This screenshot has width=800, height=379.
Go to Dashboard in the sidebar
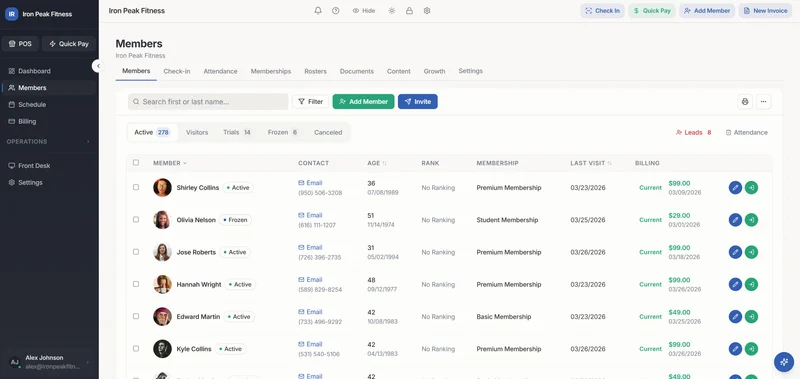coord(48,71)
